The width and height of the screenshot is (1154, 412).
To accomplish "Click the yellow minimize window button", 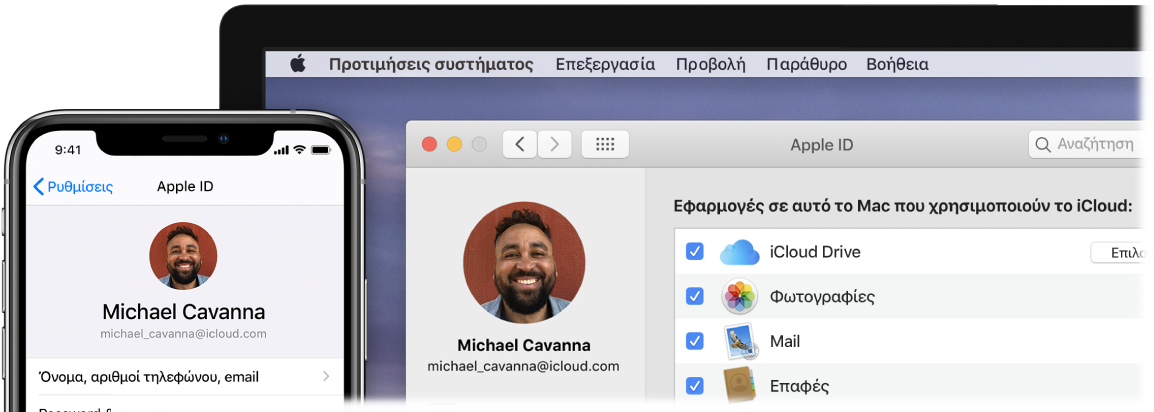I will point(454,145).
